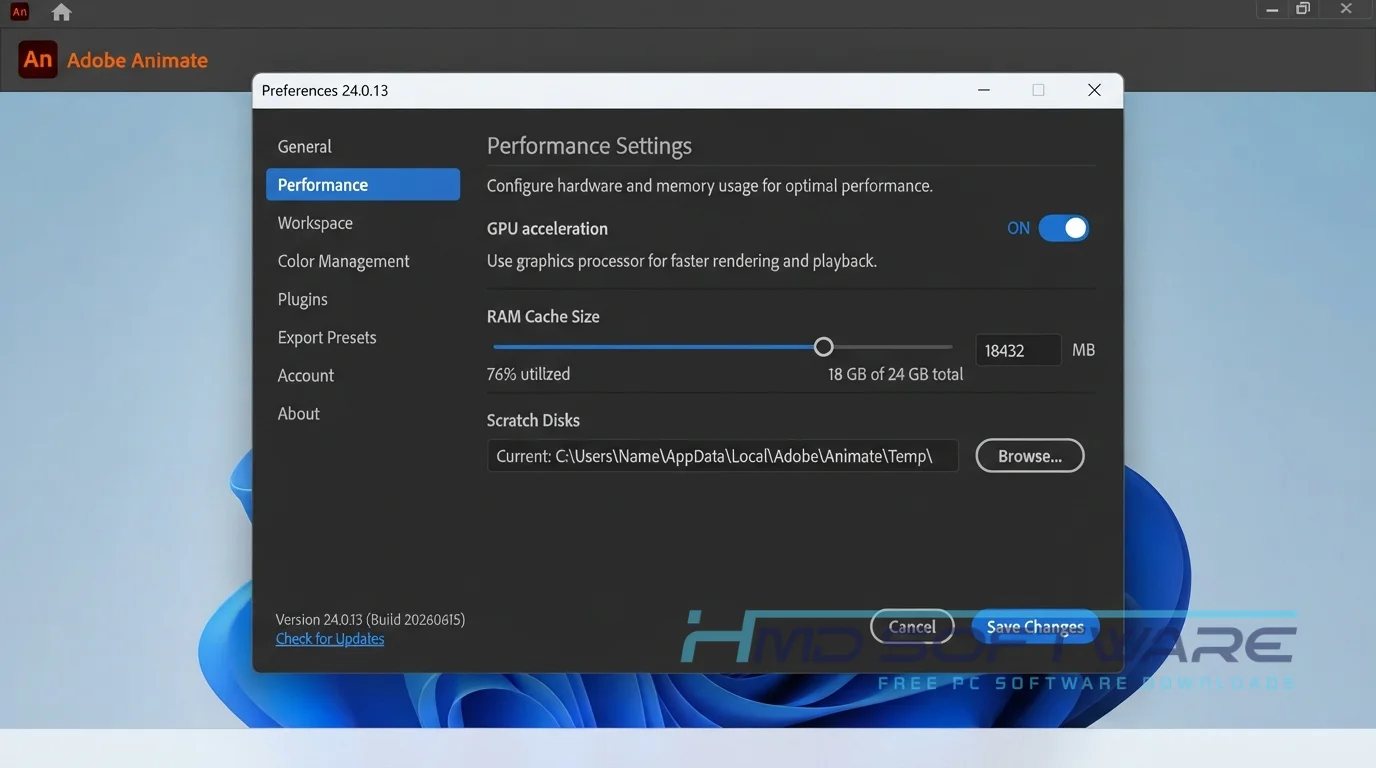
Task: Click Save Changes
Action: (1035, 627)
